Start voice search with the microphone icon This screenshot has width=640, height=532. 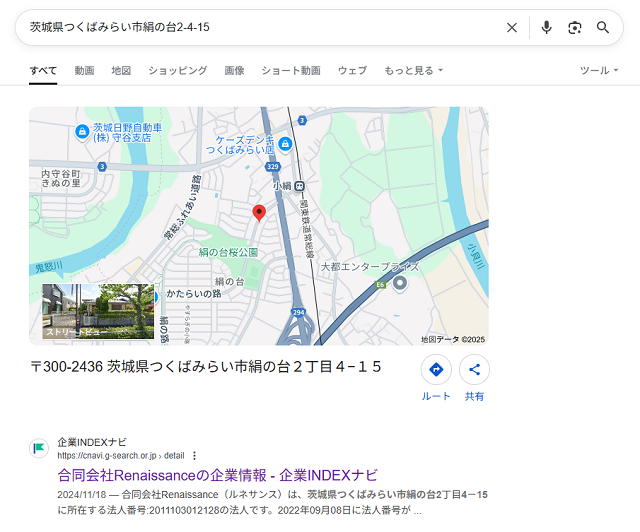546,28
